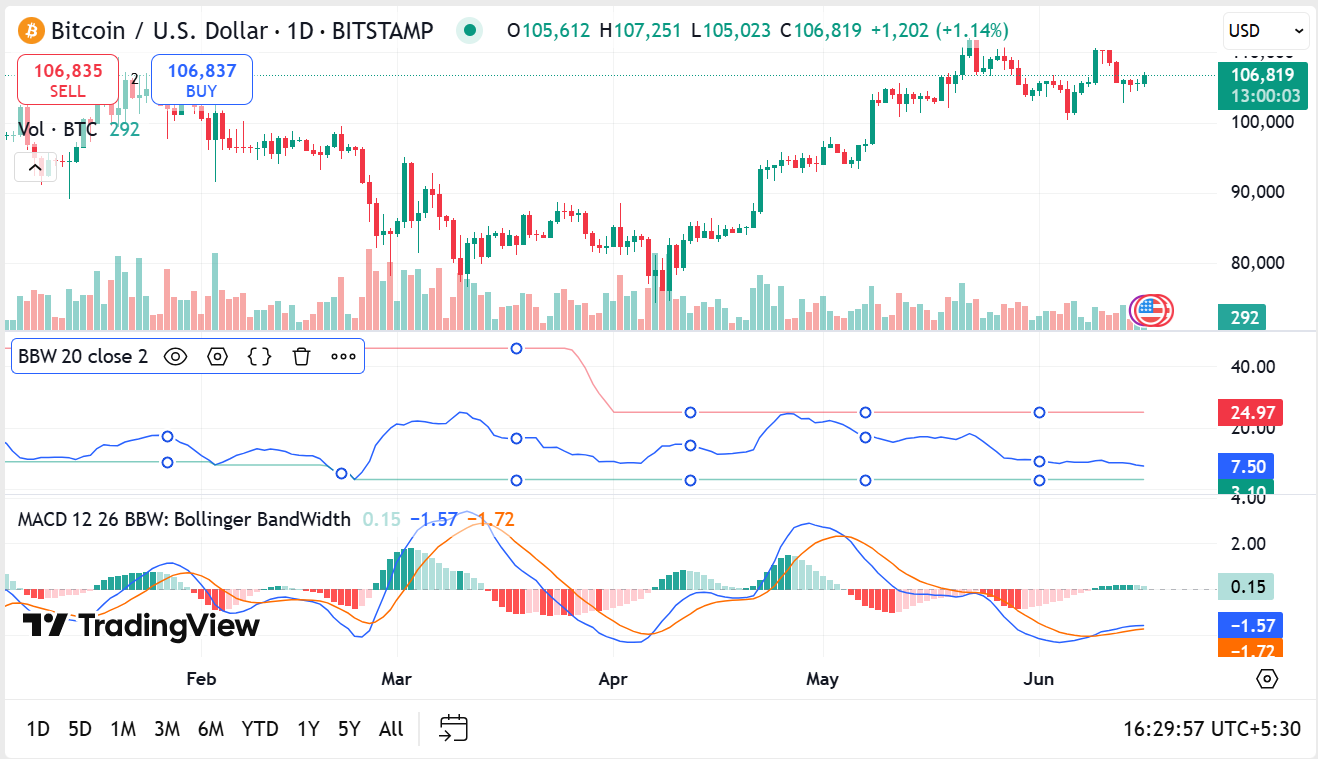The height and width of the screenshot is (759, 1318).
Task: Open BBW indicator settings
Action: pos(218,356)
